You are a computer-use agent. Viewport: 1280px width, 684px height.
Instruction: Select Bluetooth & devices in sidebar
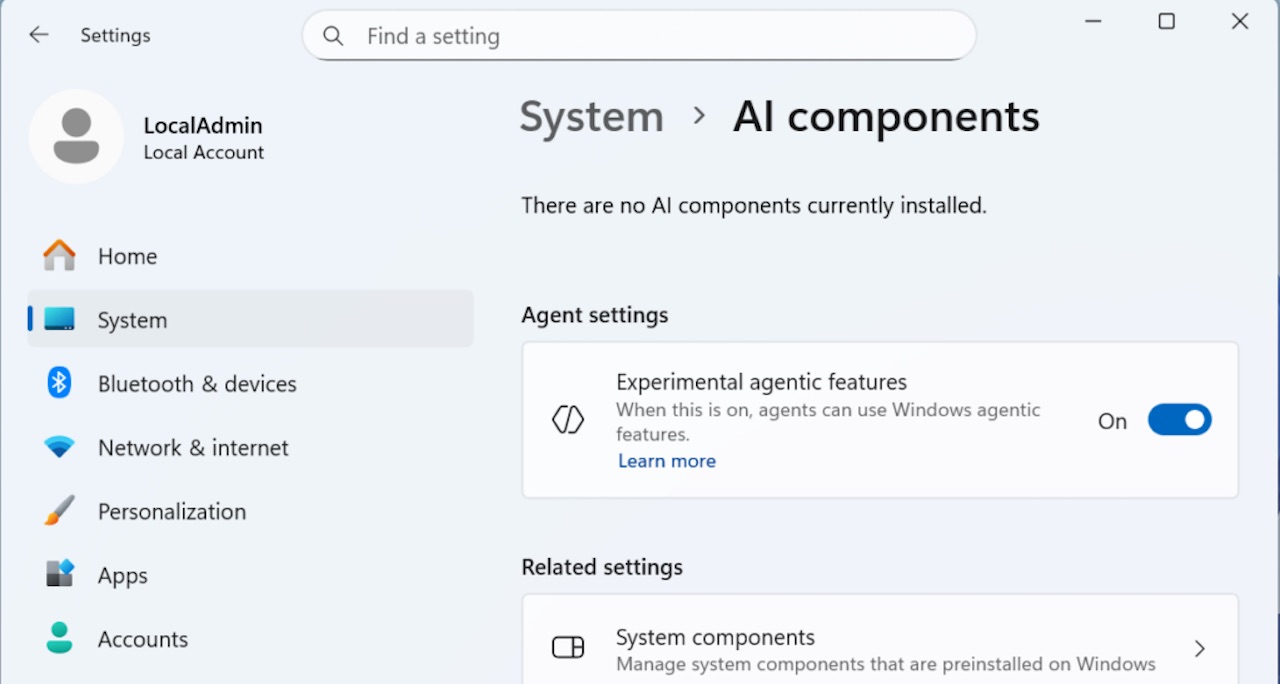[197, 384]
